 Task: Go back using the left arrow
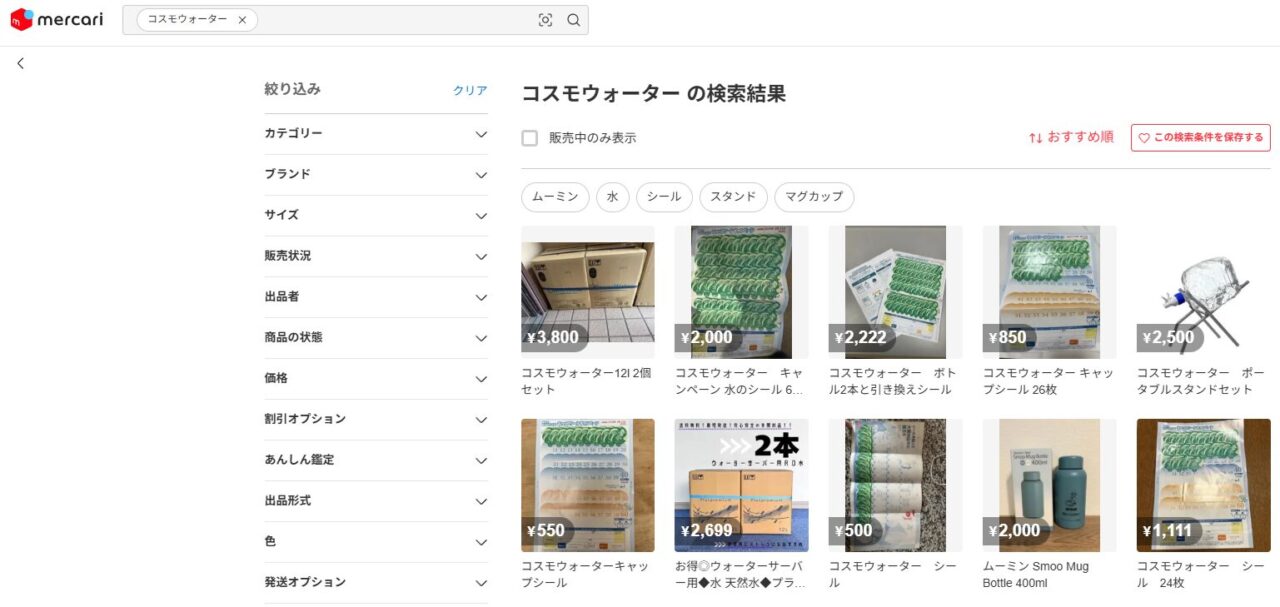click(21, 63)
